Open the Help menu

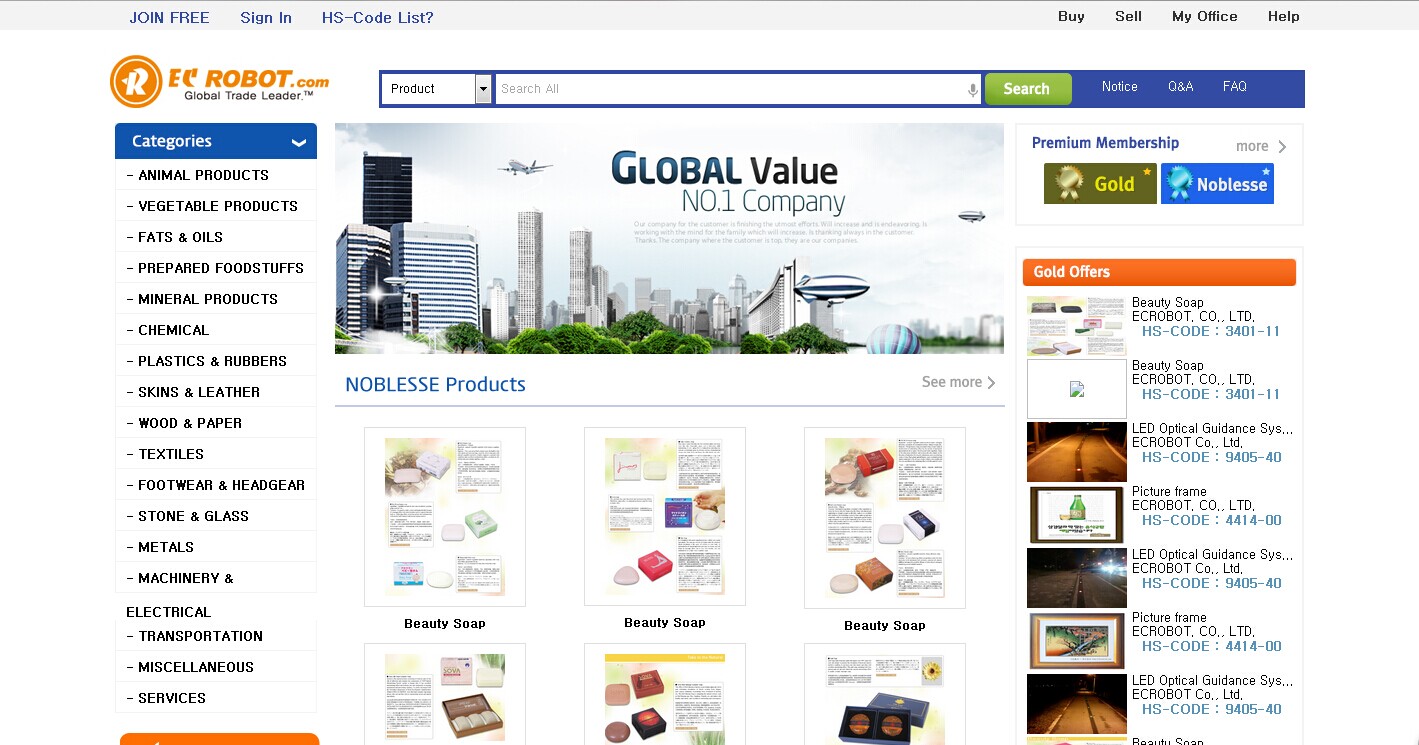click(1284, 16)
